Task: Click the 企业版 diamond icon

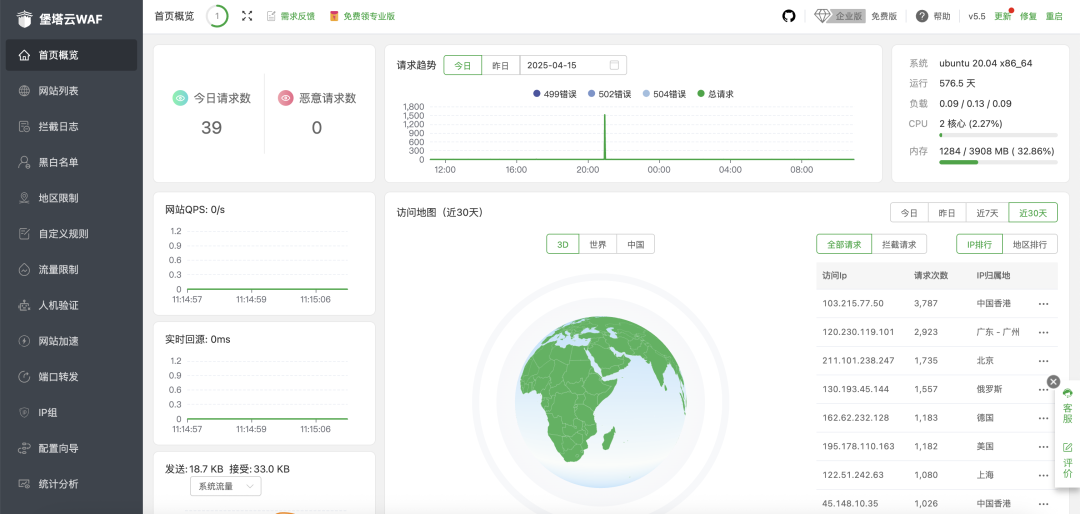Action: [x=823, y=16]
